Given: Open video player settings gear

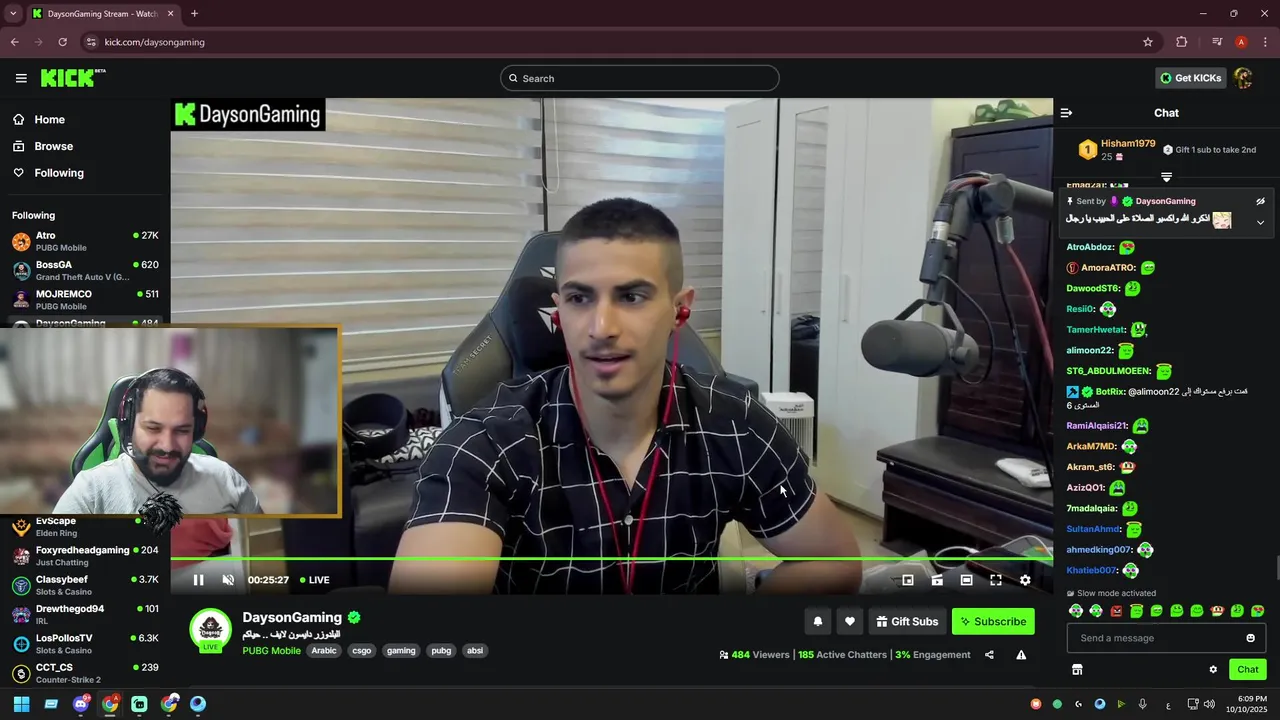Looking at the screenshot, I should pos(1025,580).
